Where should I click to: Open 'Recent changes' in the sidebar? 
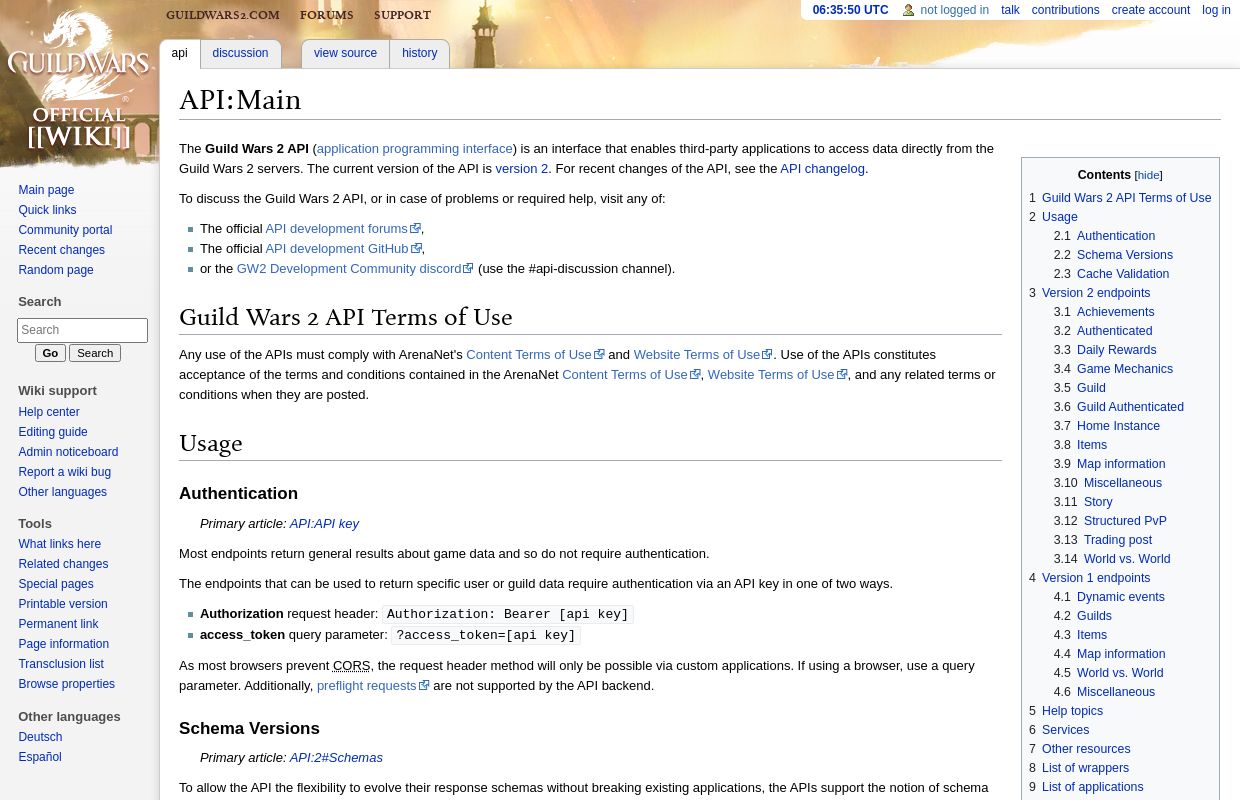click(x=61, y=250)
